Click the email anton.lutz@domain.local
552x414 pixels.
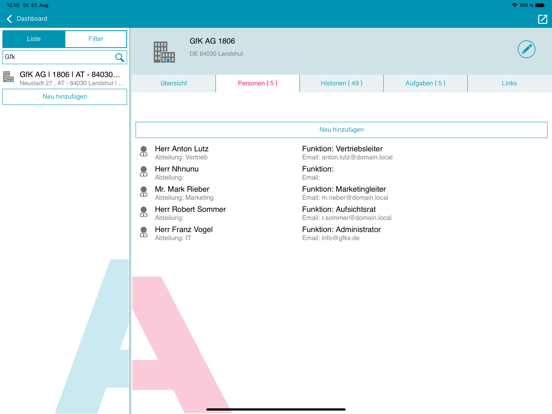[x=357, y=157]
